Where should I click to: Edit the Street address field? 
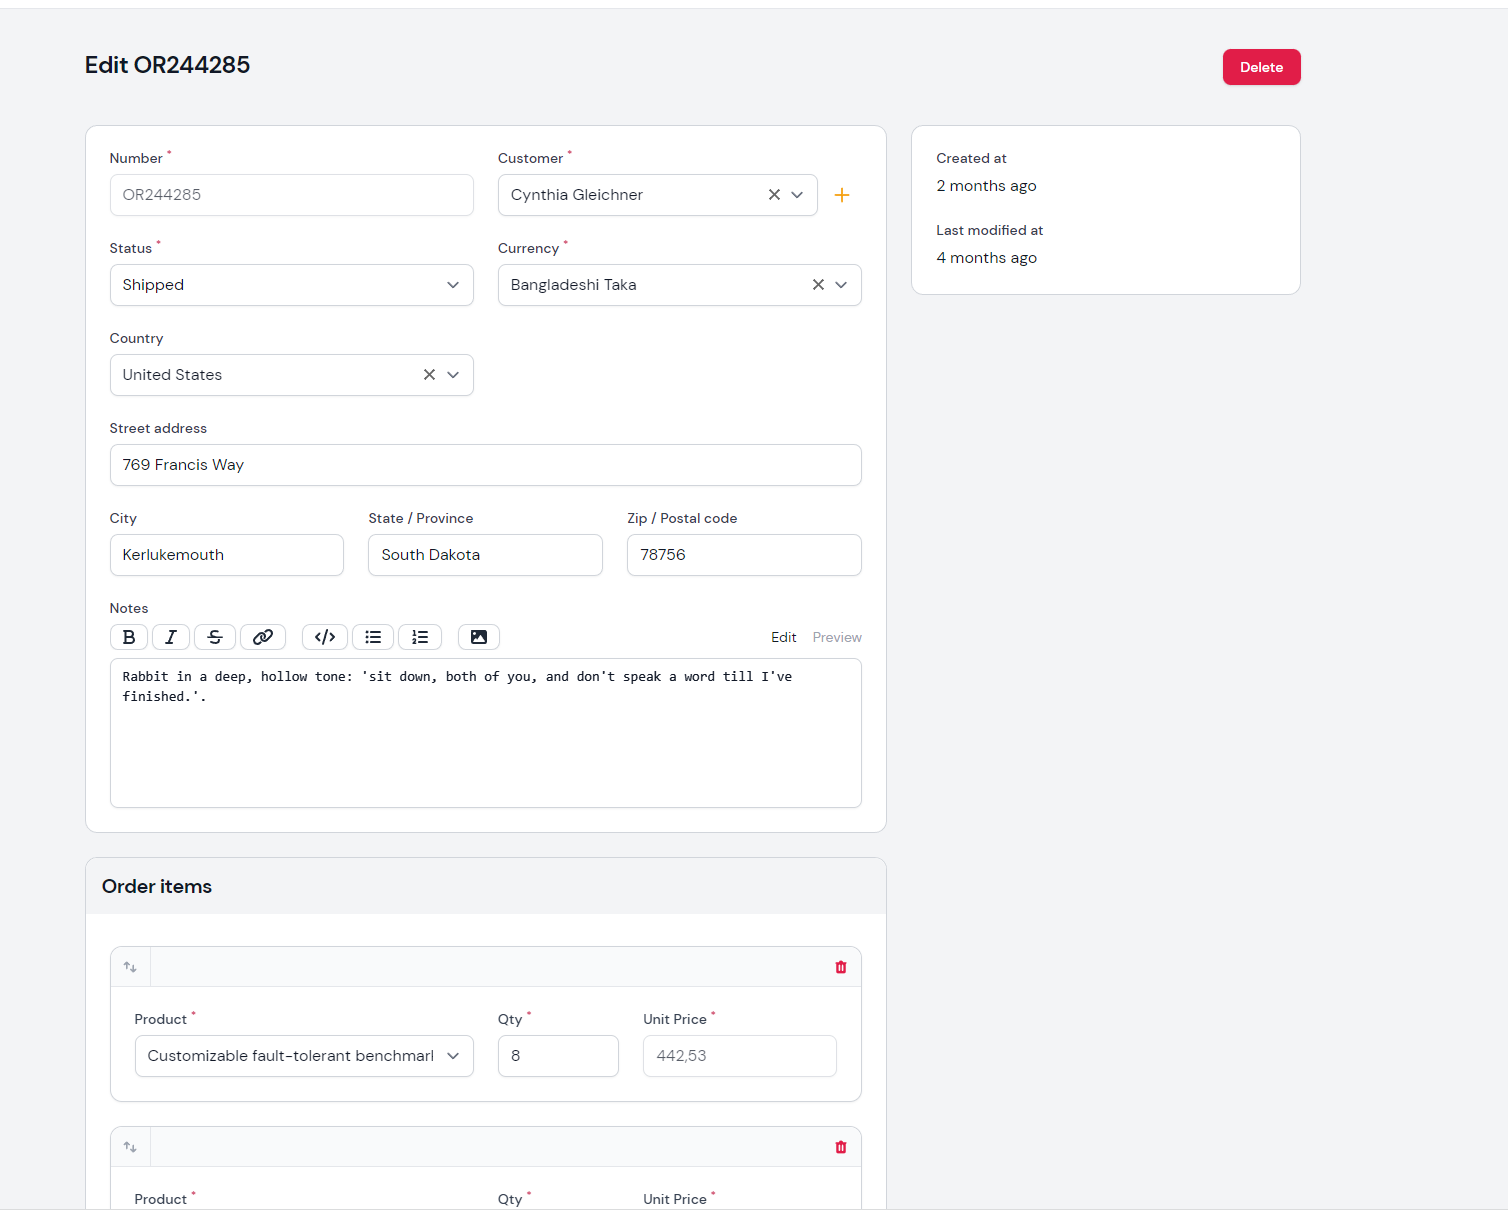click(x=486, y=465)
